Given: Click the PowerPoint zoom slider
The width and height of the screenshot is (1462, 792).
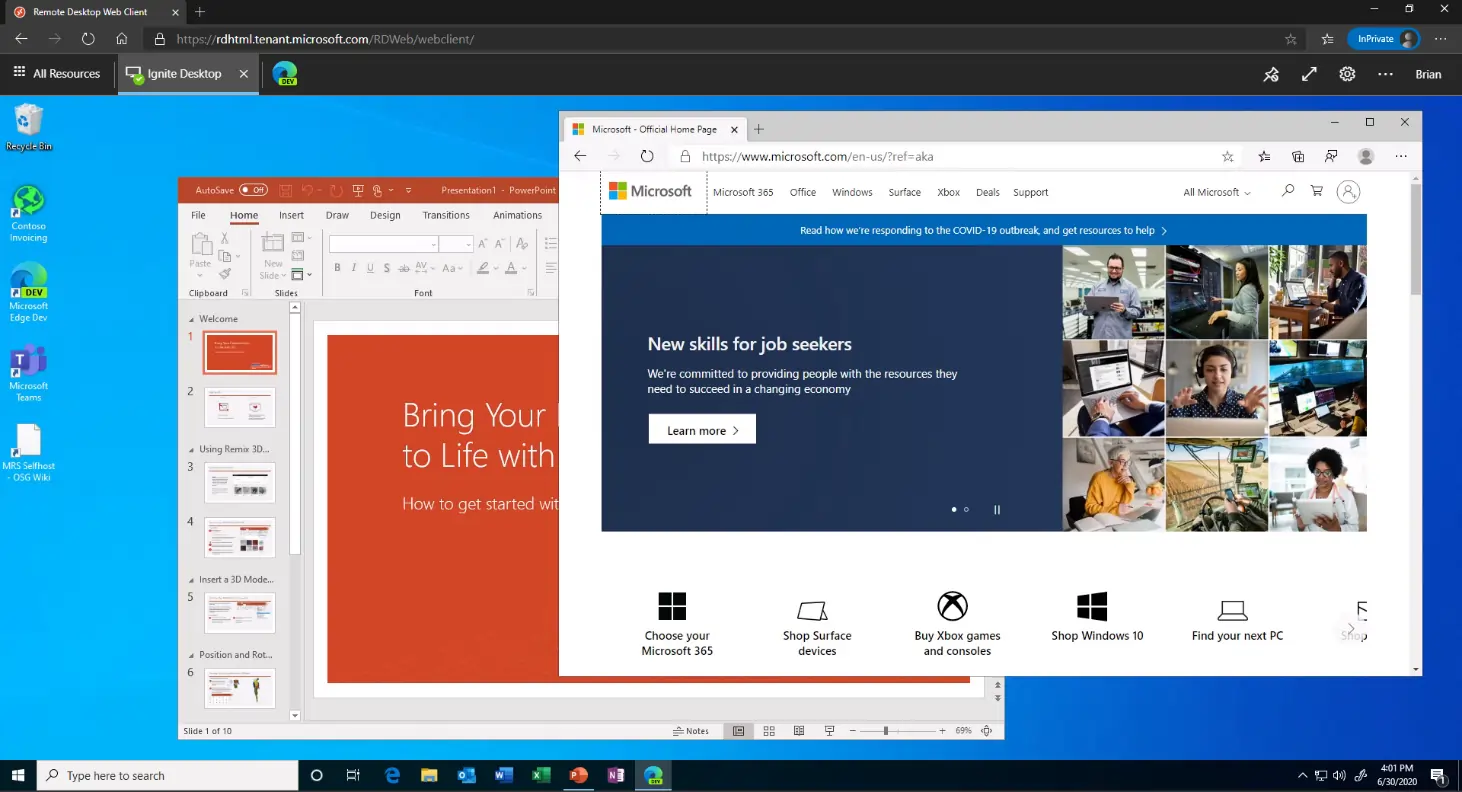Looking at the screenshot, I should click(x=886, y=731).
